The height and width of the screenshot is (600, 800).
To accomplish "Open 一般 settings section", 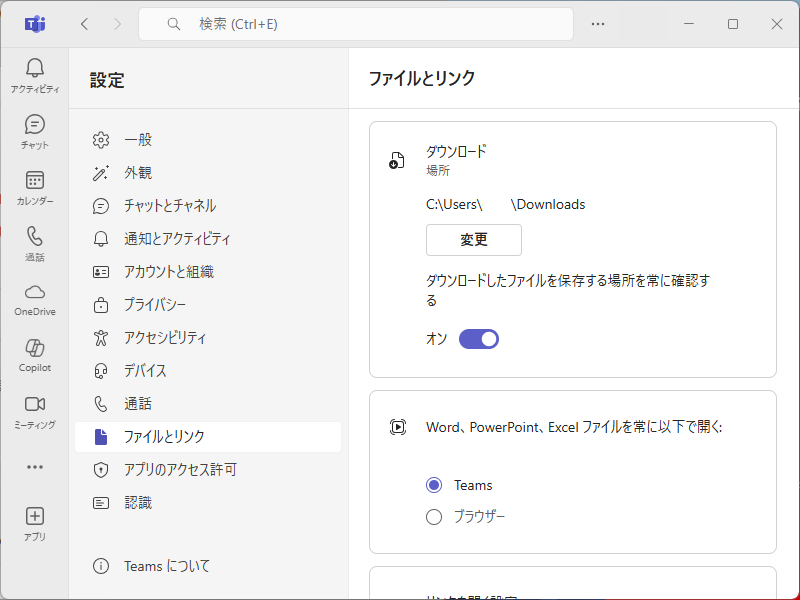I will point(138,140).
